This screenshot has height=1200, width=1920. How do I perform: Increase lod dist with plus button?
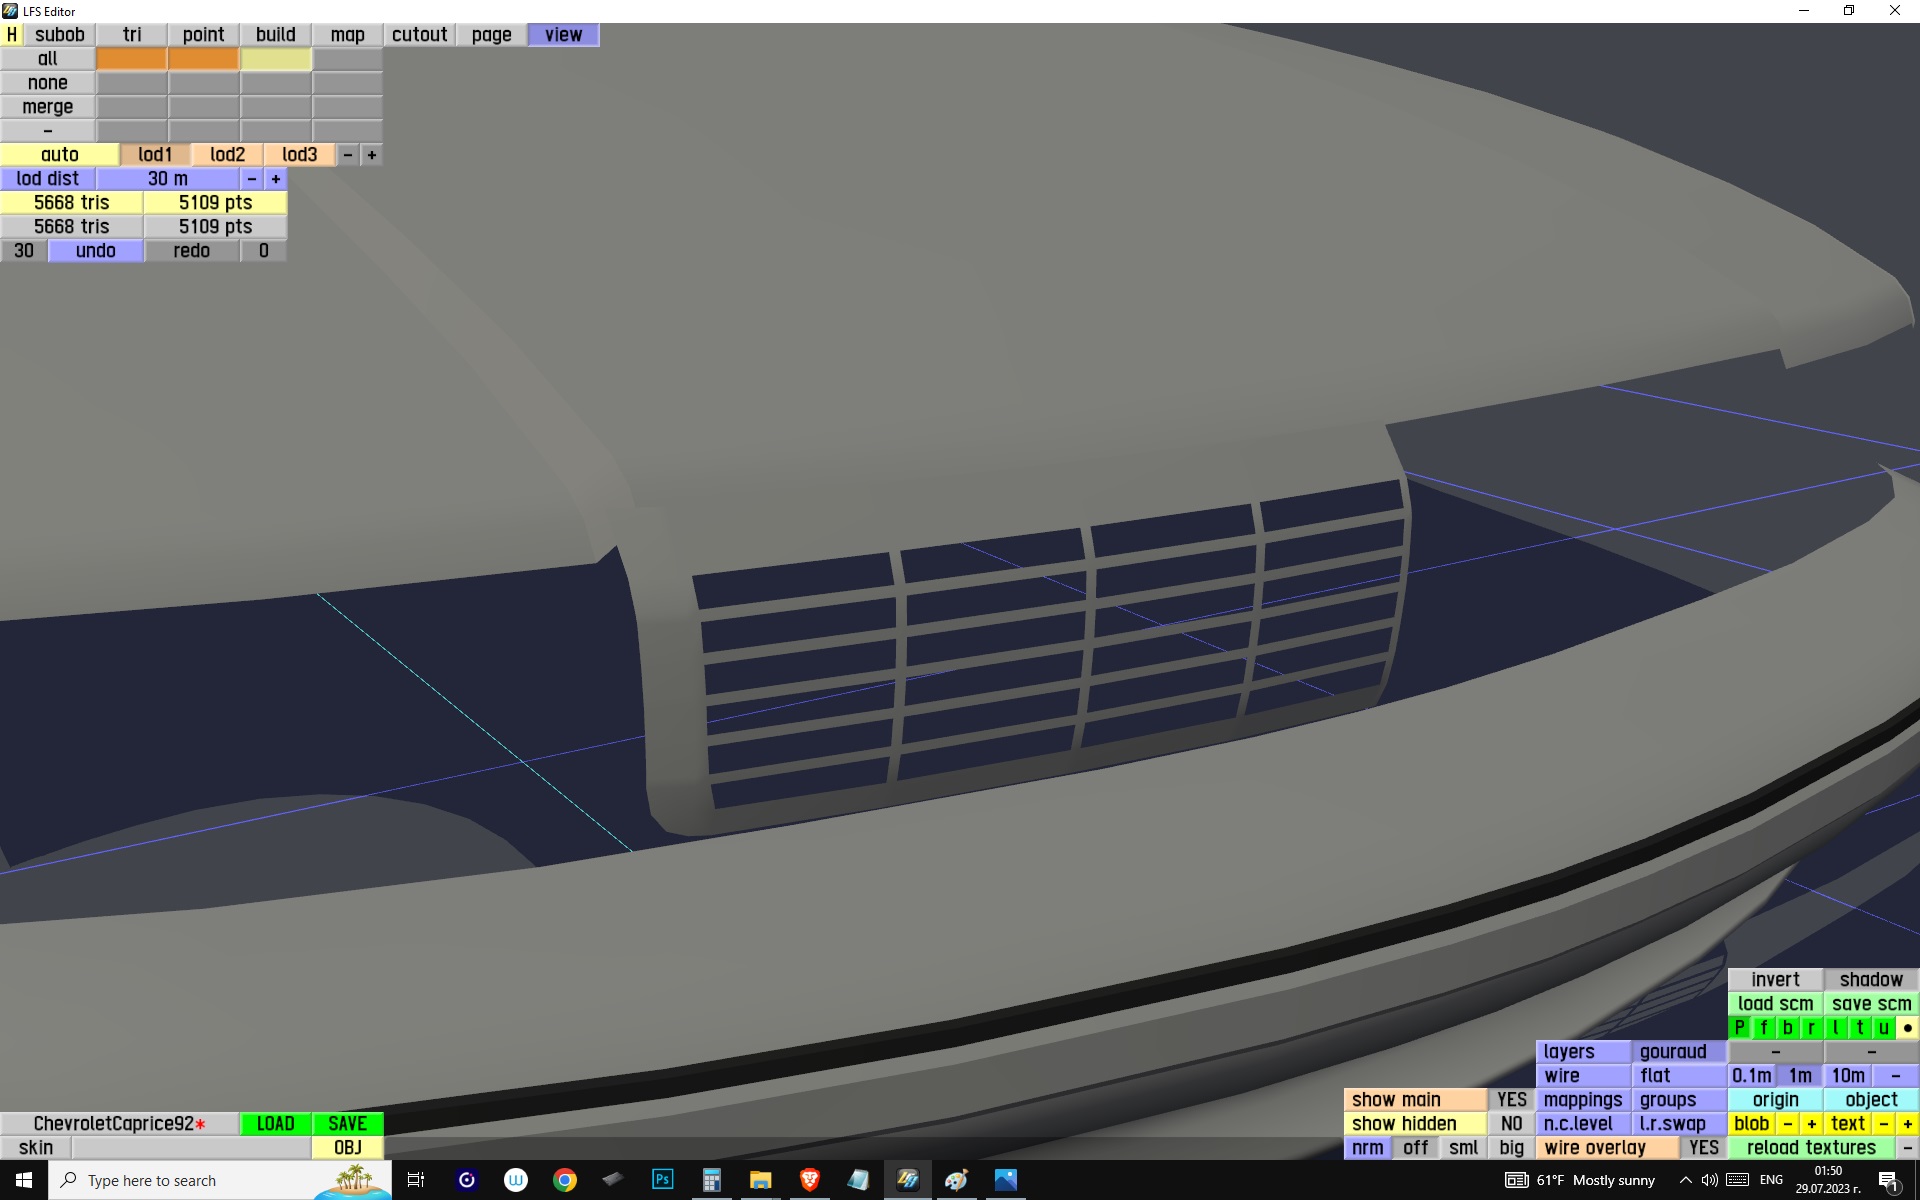click(276, 179)
